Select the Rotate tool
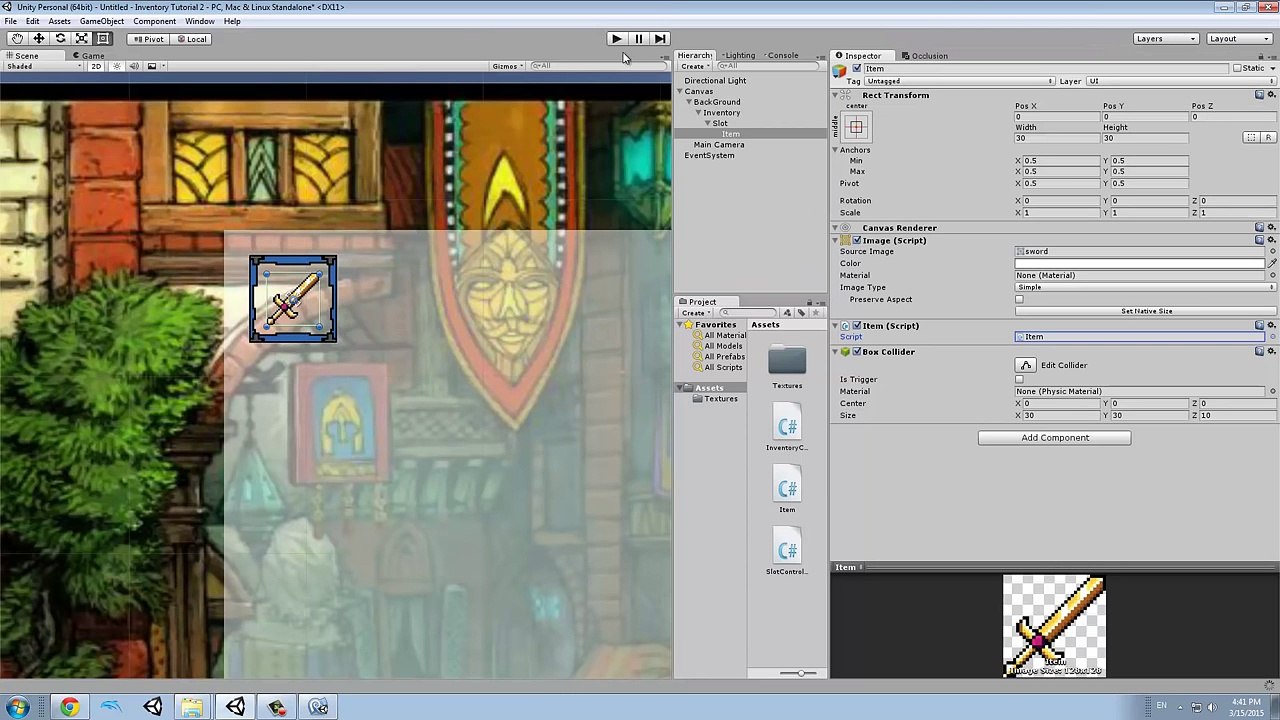Screen dimensions: 1280x720 click(60, 38)
